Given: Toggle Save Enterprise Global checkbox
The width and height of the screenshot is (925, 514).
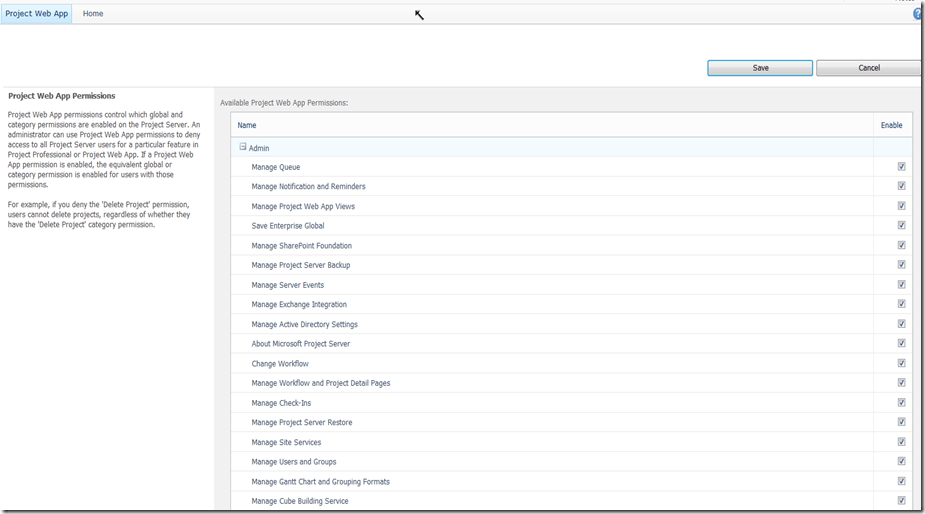Looking at the screenshot, I should pyautogui.click(x=901, y=226).
